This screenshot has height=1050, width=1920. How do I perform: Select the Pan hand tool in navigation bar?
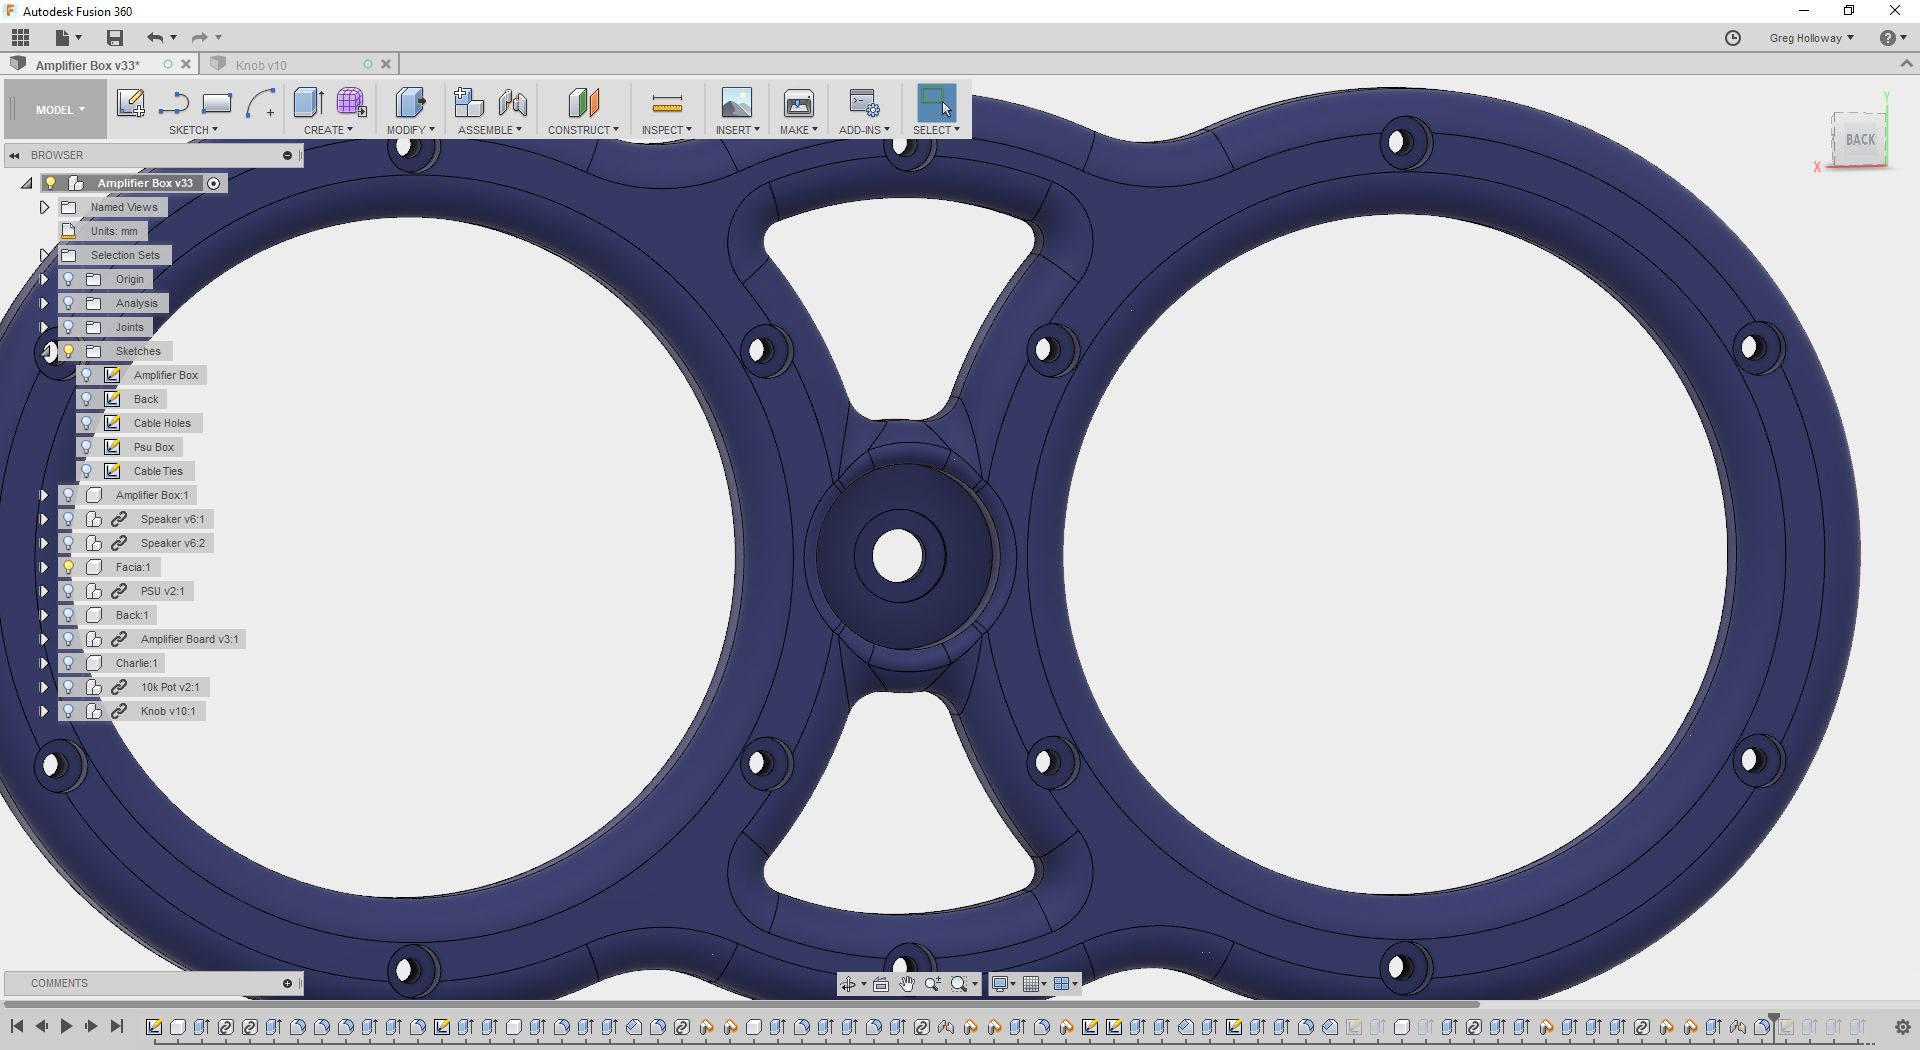pyautogui.click(x=906, y=984)
